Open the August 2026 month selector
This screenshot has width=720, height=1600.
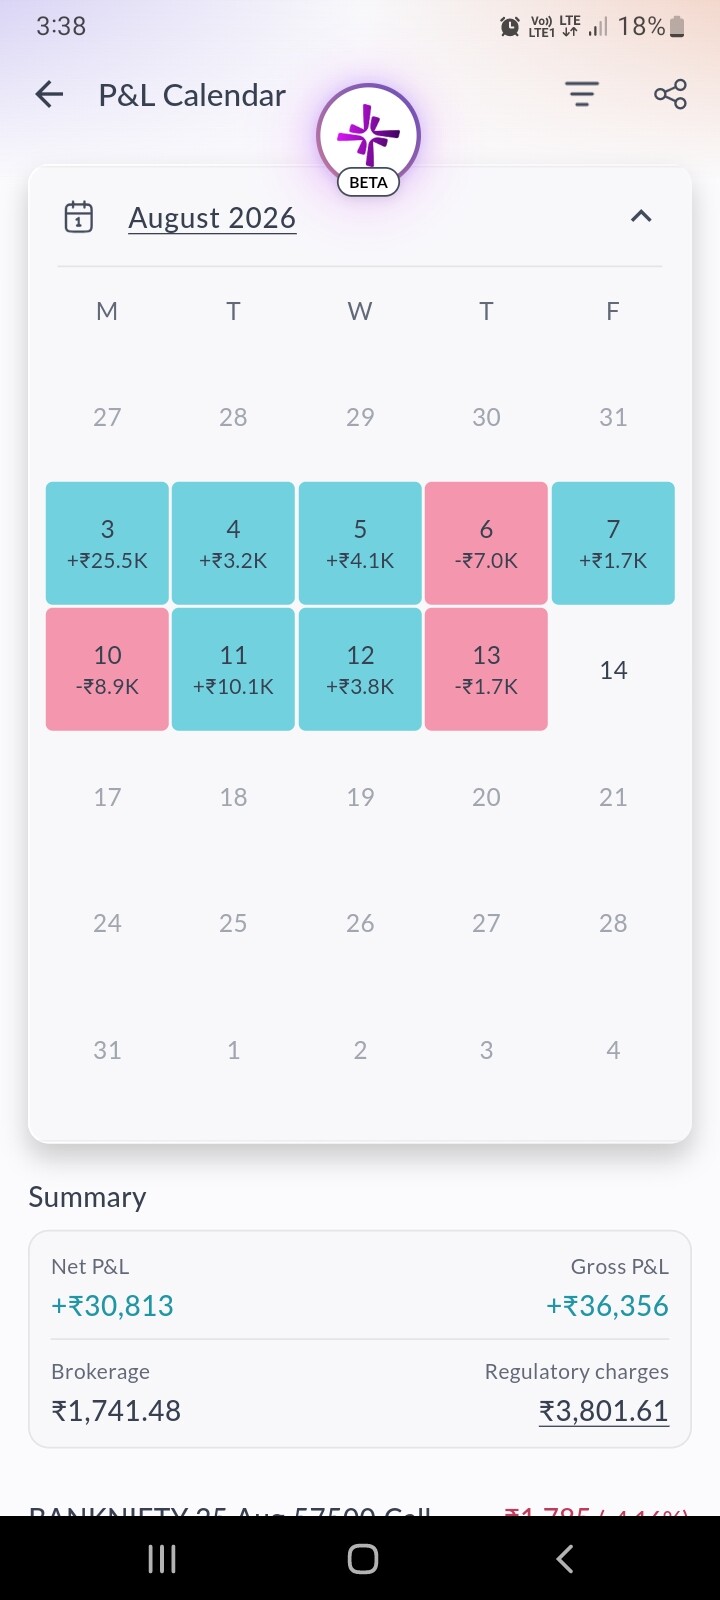click(x=212, y=218)
